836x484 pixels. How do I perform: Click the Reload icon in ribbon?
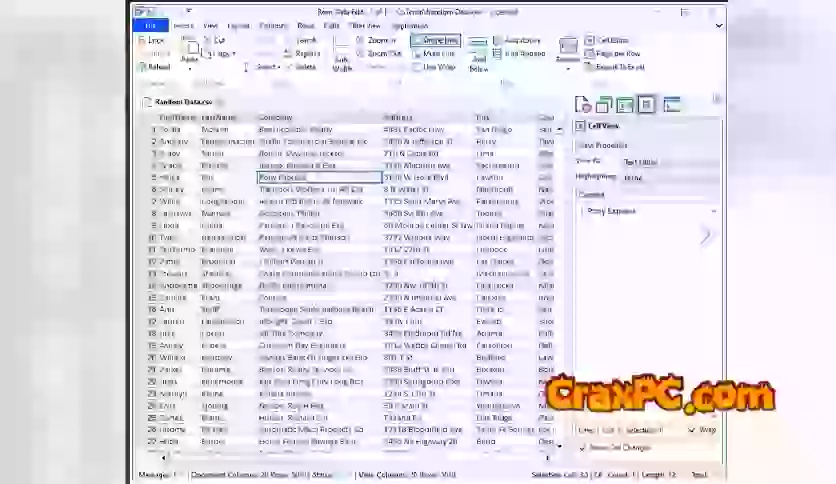click(143, 67)
